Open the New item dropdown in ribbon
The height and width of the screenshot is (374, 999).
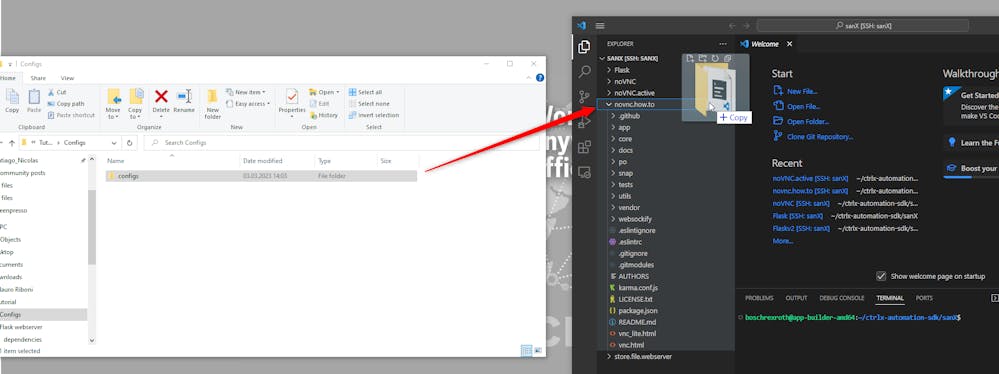[245, 92]
